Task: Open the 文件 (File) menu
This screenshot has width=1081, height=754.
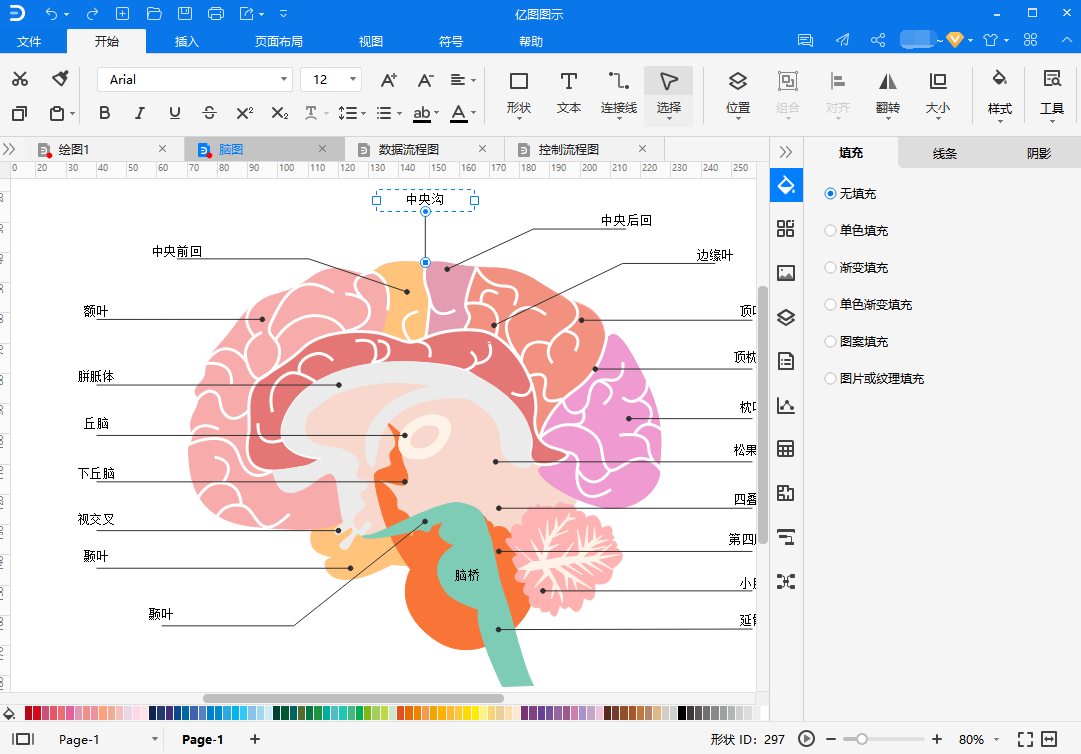Action: [x=29, y=41]
